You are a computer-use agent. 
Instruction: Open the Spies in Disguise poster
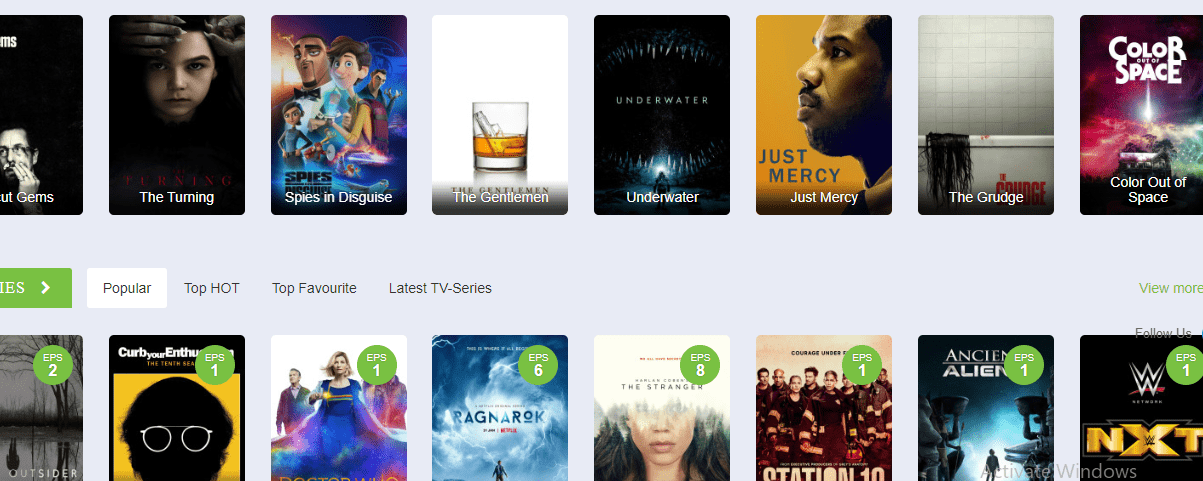point(339,115)
